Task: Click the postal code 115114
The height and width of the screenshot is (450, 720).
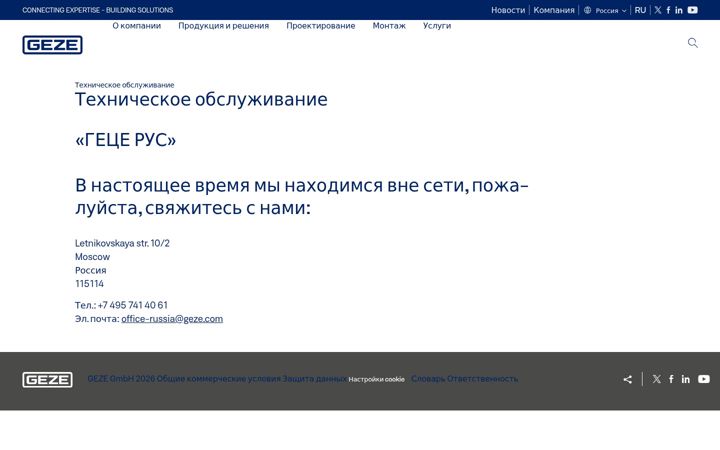Action: pos(90,284)
